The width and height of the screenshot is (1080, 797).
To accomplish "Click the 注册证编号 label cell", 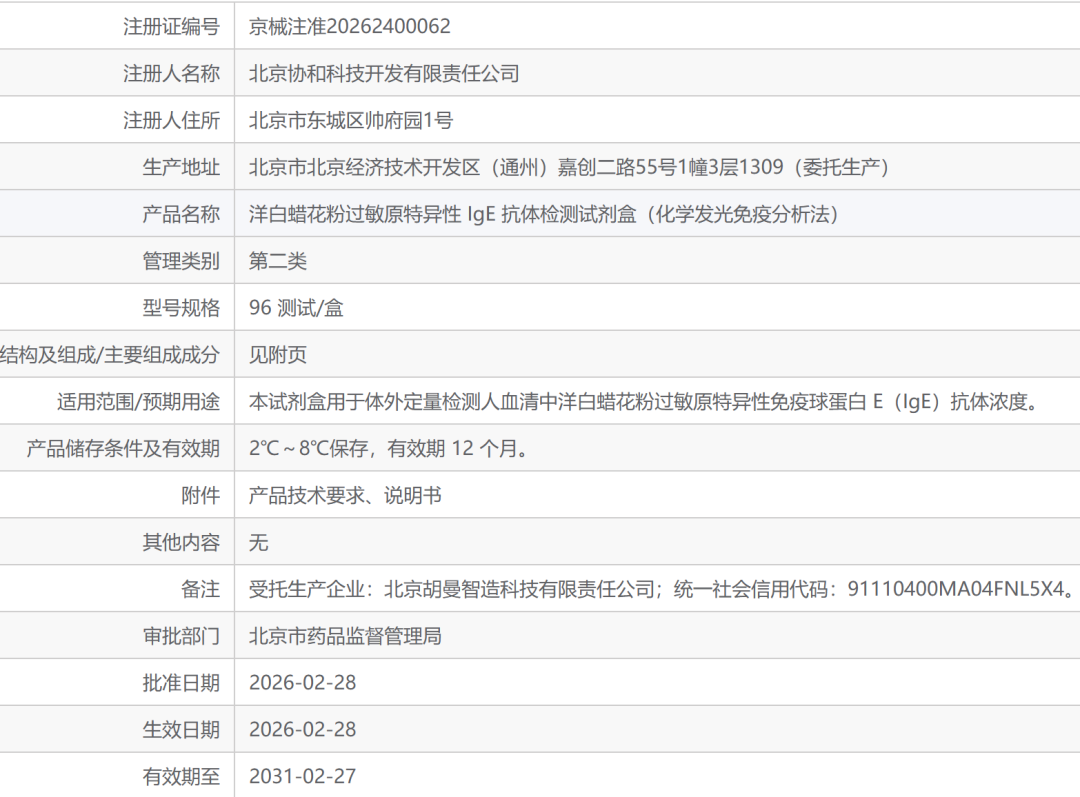I will click(171, 27).
